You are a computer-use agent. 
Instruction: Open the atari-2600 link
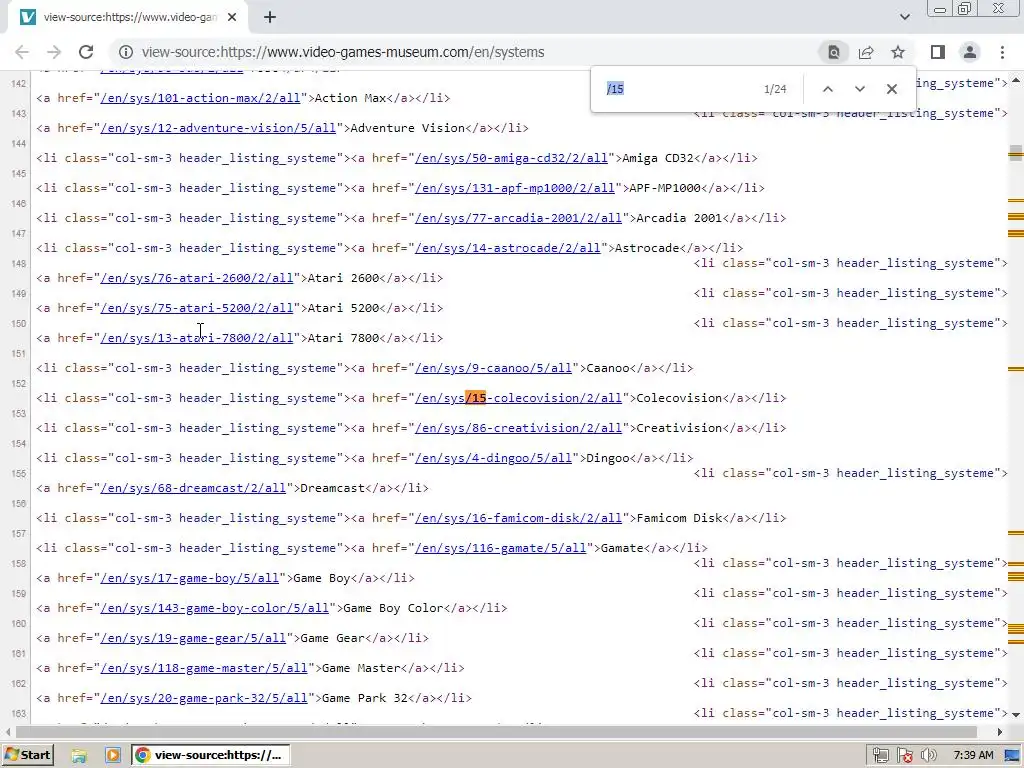pos(197,278)
